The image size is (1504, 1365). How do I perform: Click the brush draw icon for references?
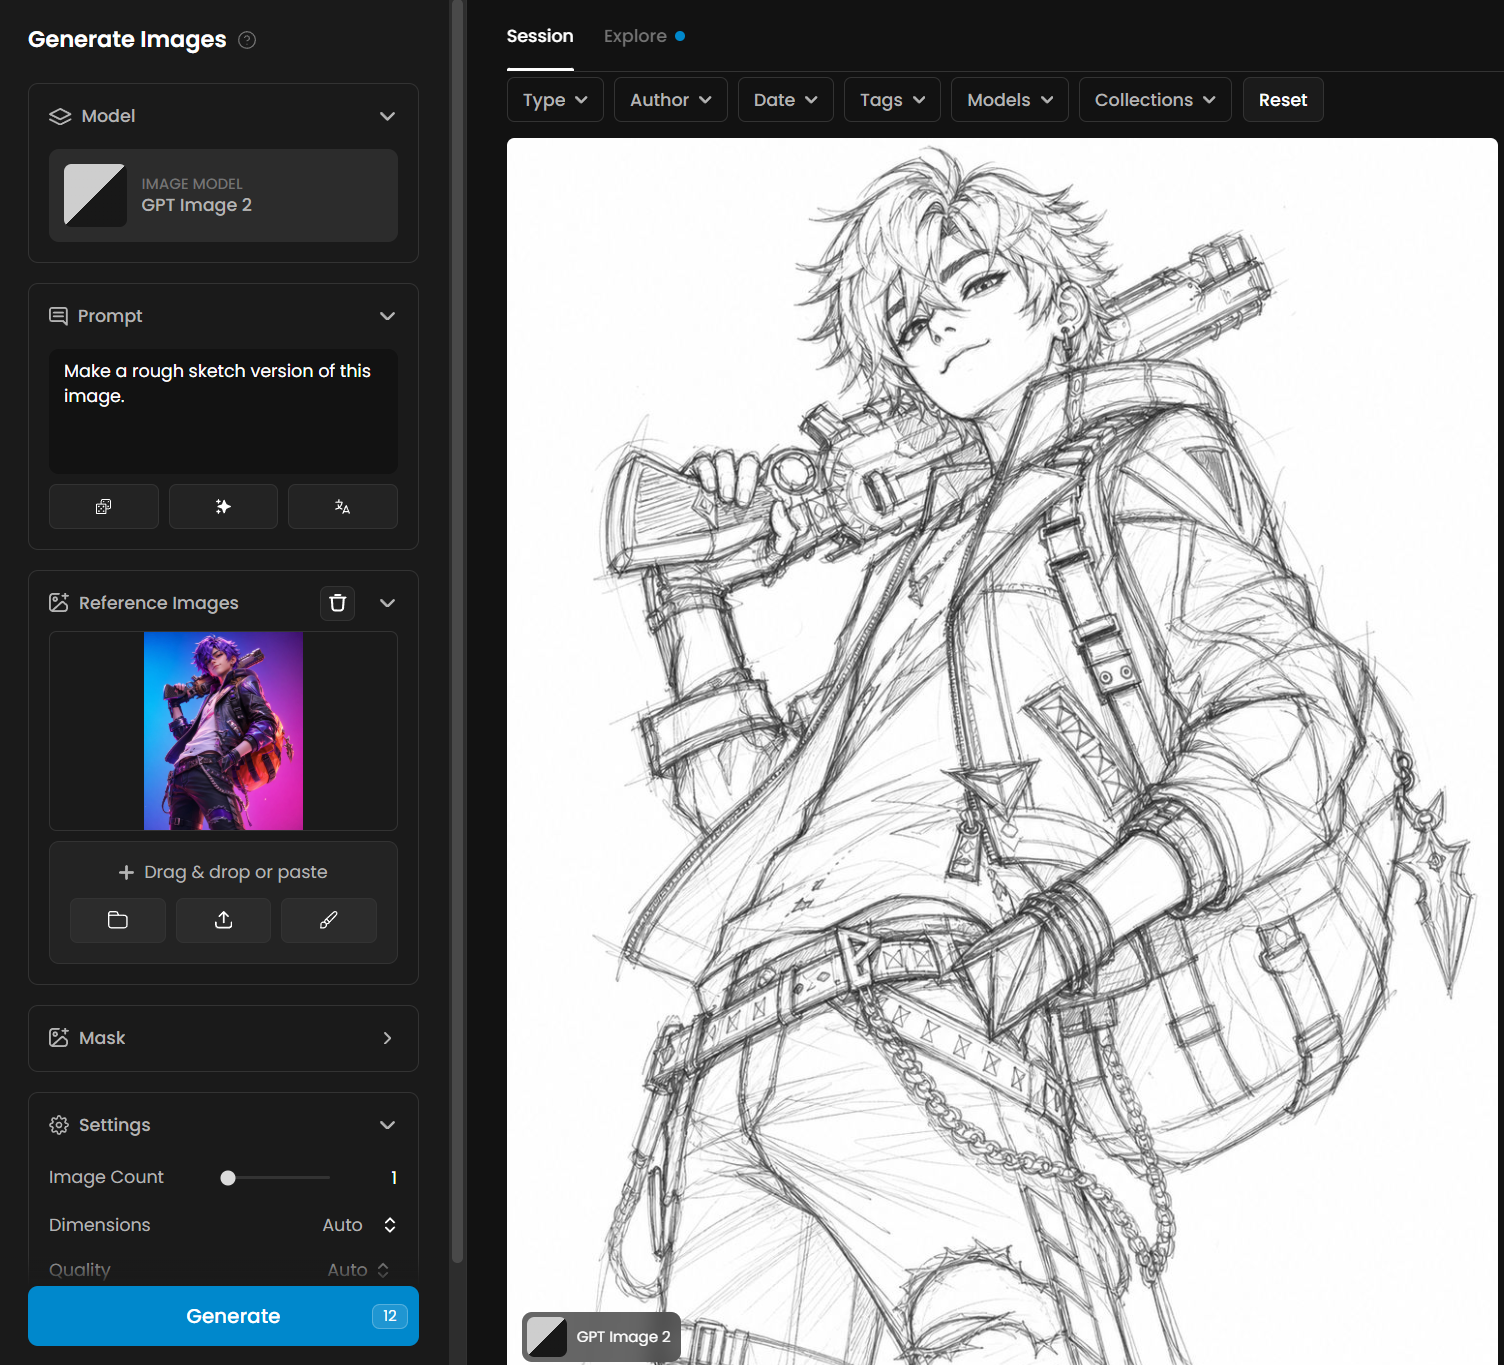click(x=328, y=920)
